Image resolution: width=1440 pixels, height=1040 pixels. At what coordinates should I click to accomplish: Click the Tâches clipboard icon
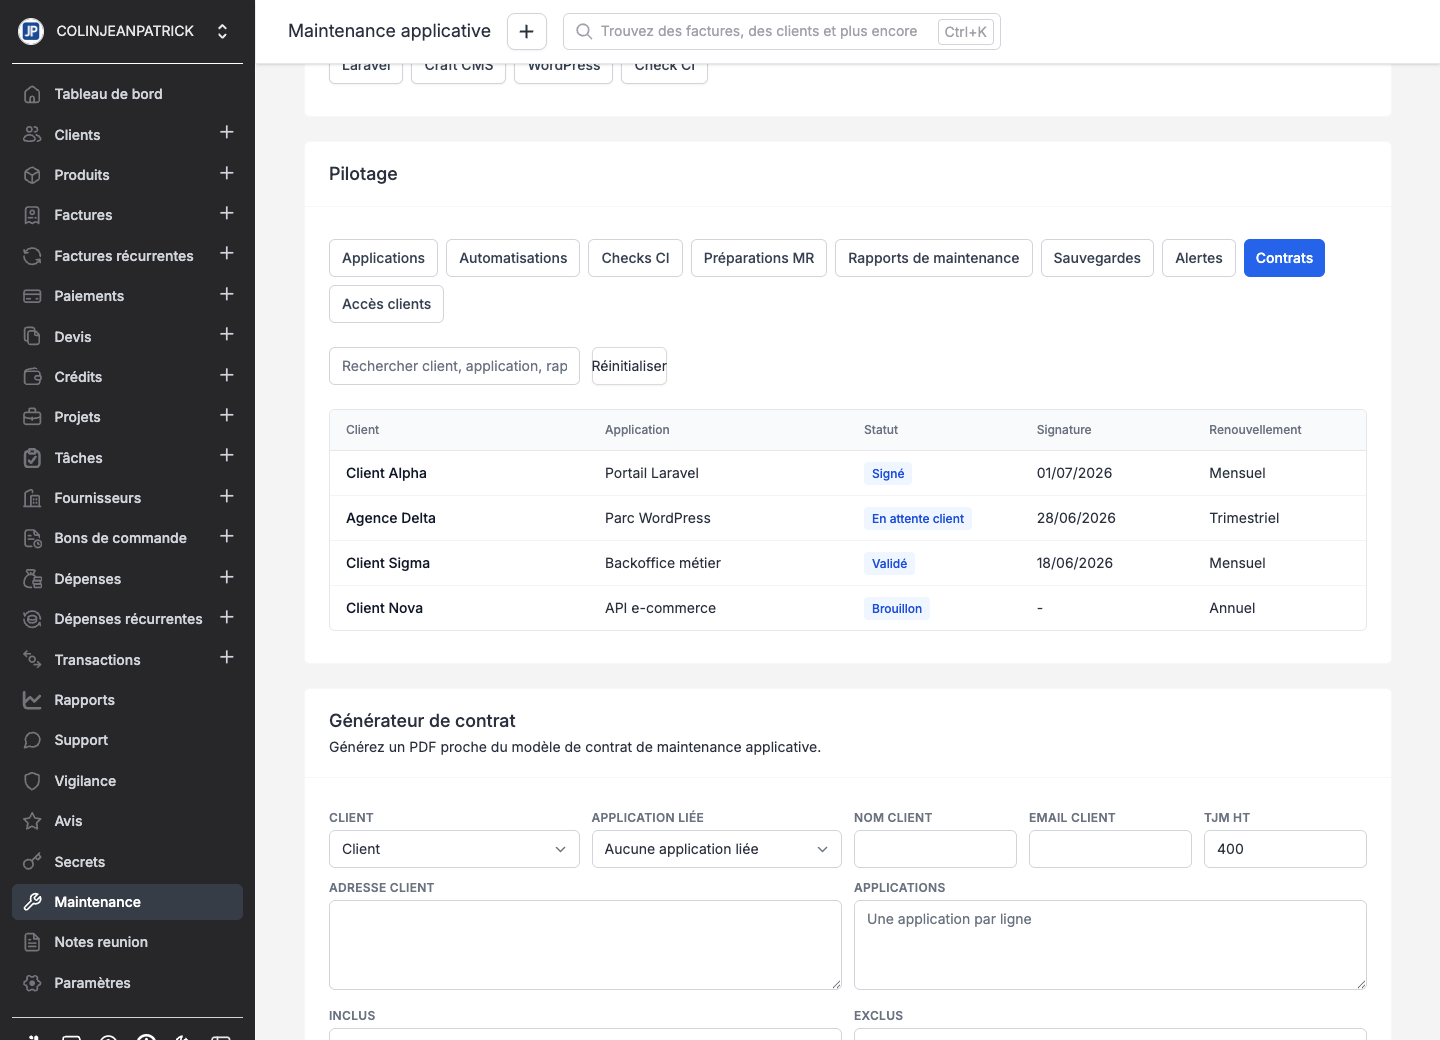pyautogui.click(x=32, y=458)
